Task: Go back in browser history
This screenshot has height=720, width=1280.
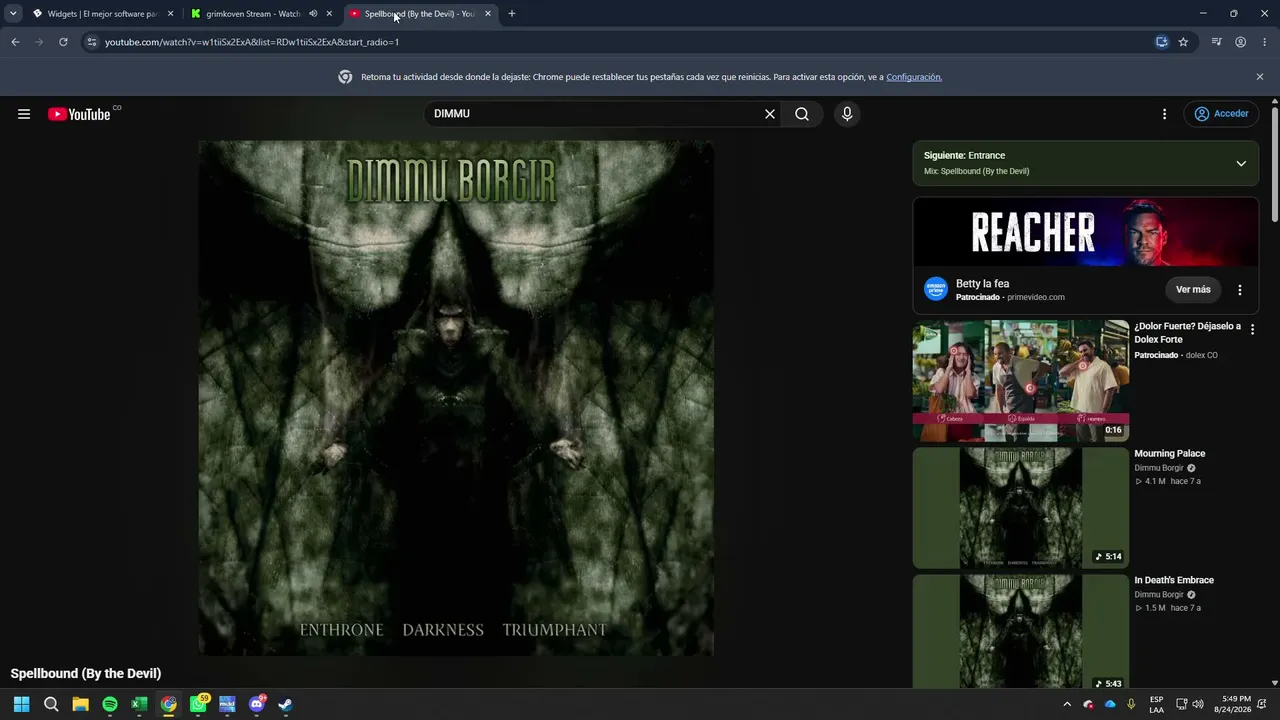Action: (15, 42)
